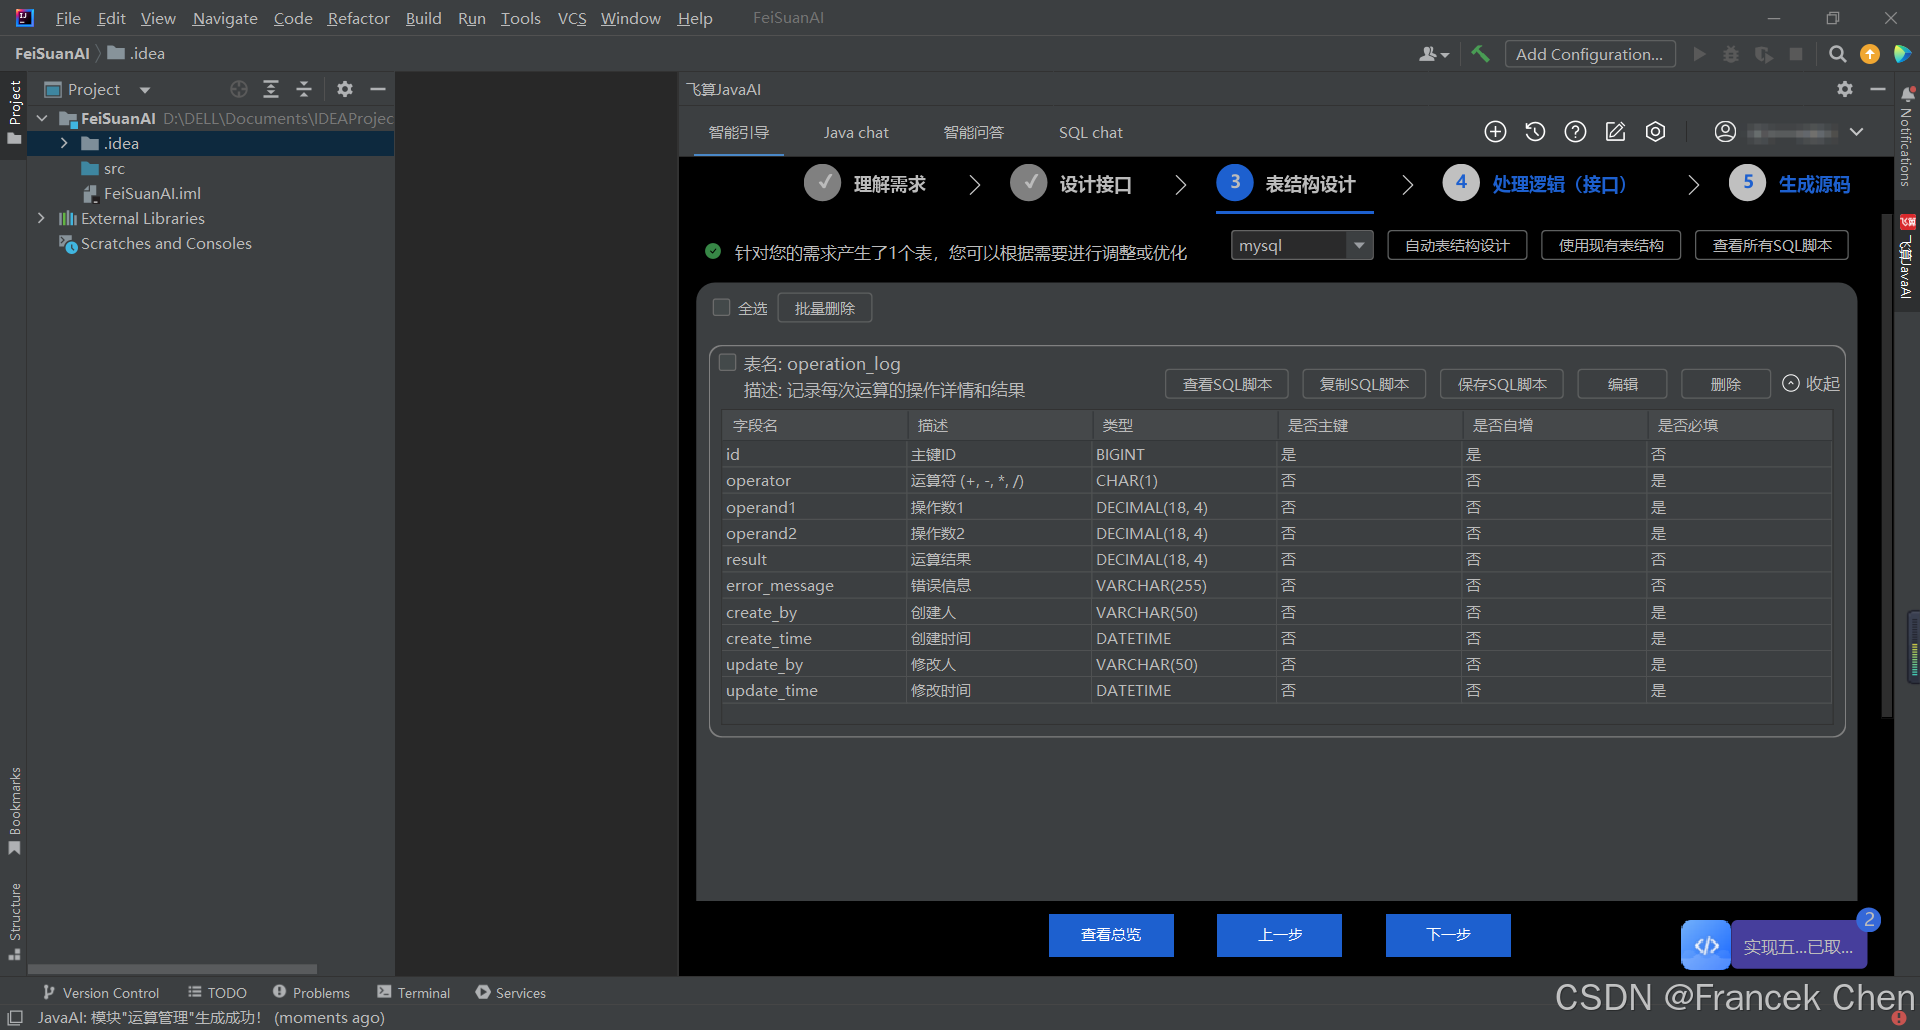Click the 上一步 previous step button

point(1279,935)
